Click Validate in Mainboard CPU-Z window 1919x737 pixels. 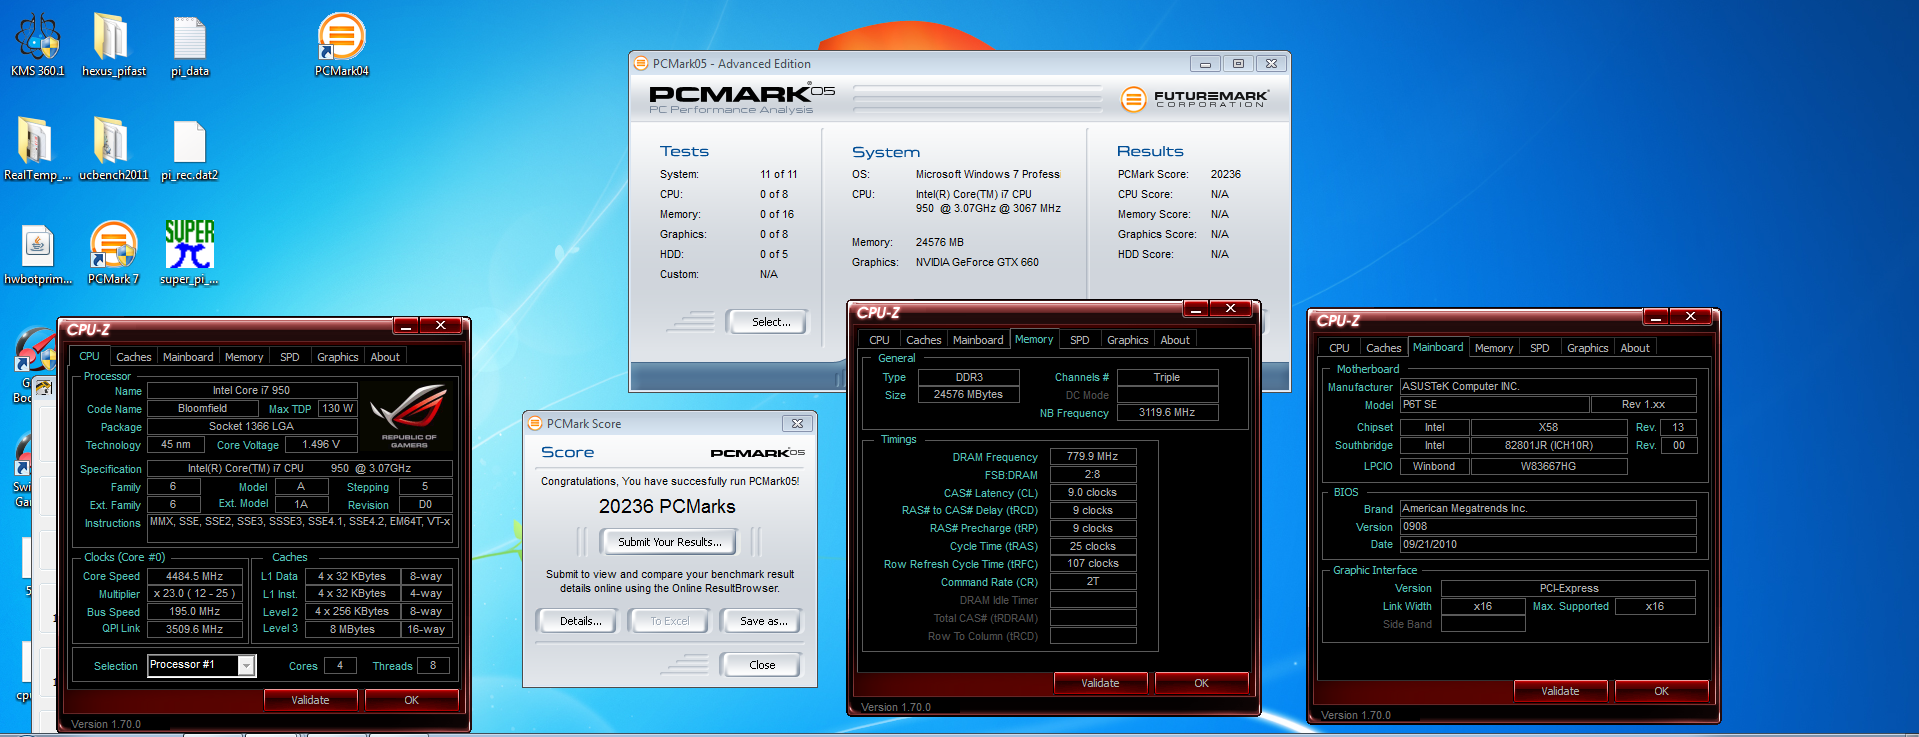[1560, 691]
